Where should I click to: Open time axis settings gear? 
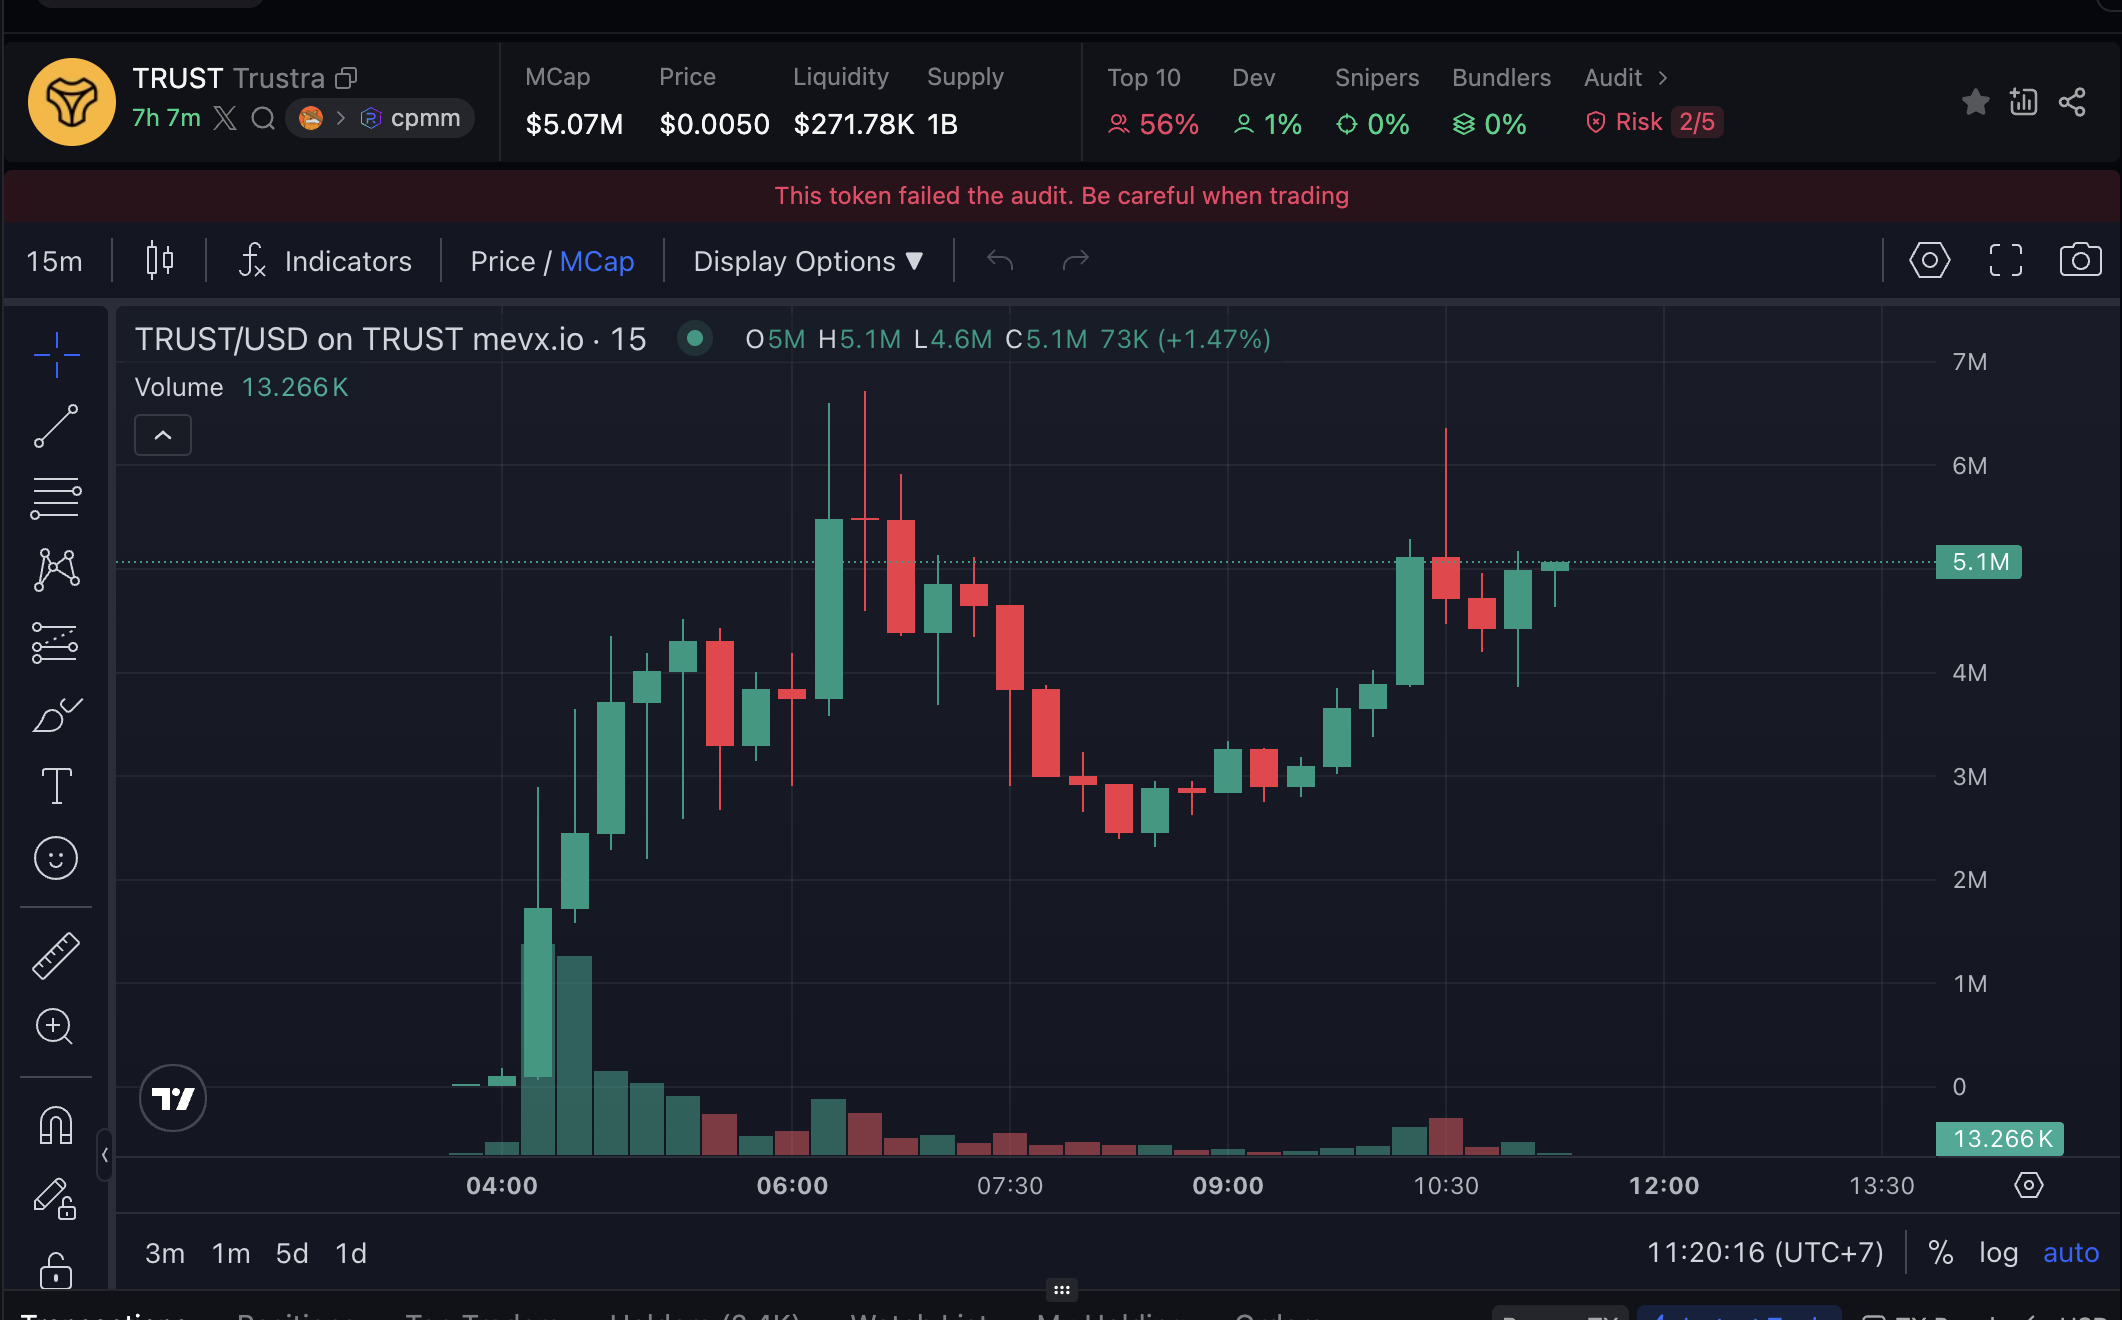pyautogui.click(x=2028, y=1186)
